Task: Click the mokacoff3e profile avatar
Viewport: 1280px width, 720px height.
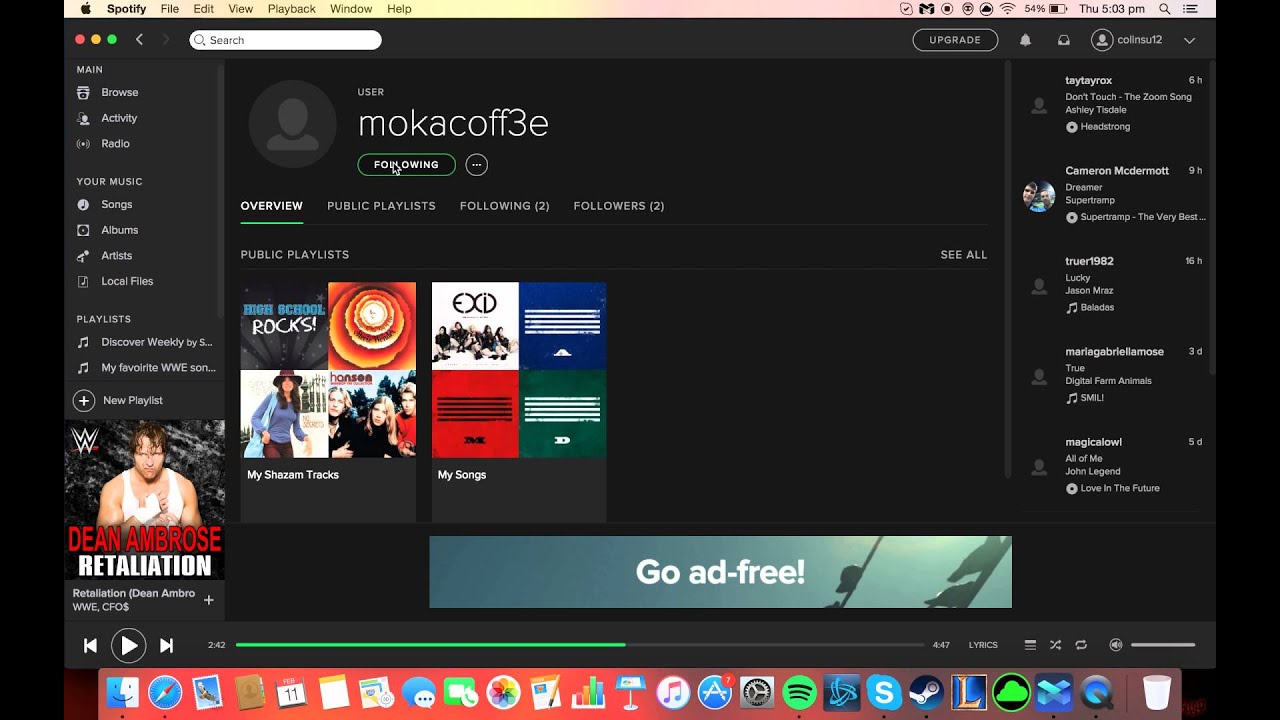Action: pos(293,124)
